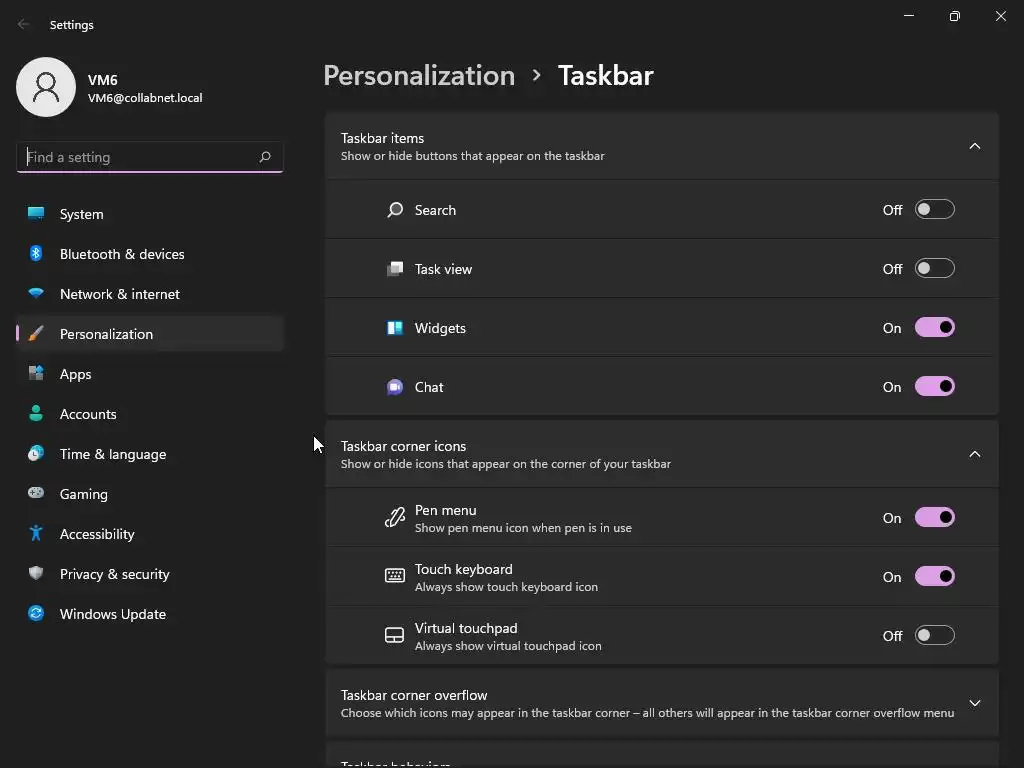Screen dimensions: 1024x768
Task: Click the Accessibility icon in sidebar
Action: click(x=36, y=534)
